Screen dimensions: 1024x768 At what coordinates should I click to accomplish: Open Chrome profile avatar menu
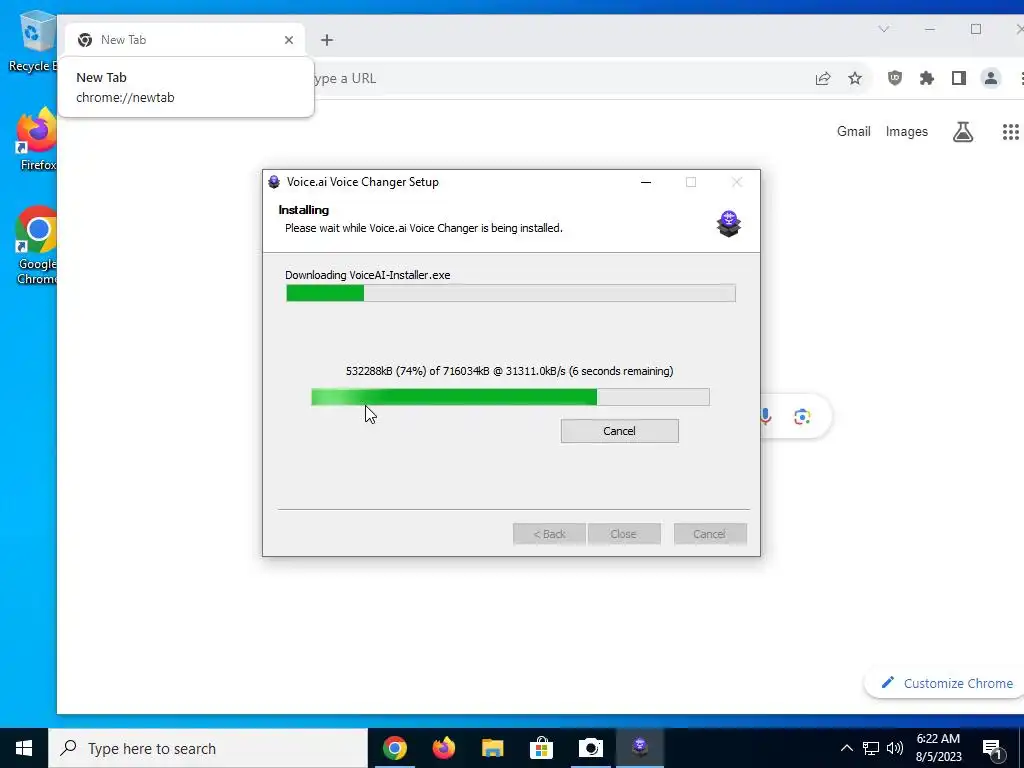click(991, 78)
